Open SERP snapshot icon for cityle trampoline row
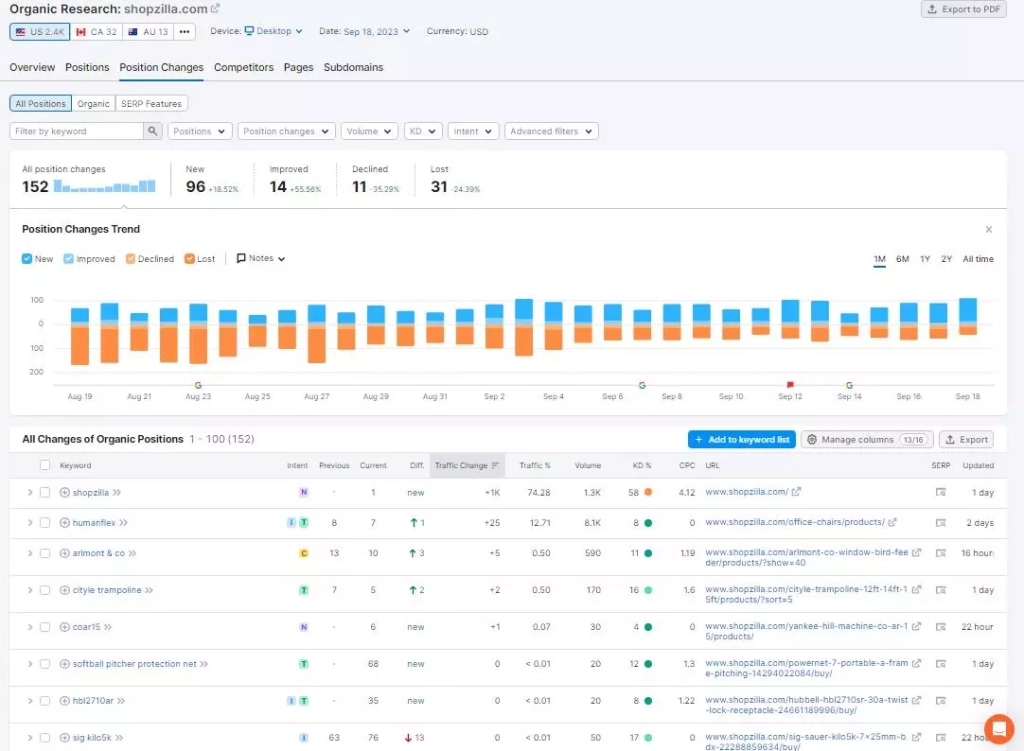Image resolution: width=1024 pixels, height=751 pixels. (940, 590)
